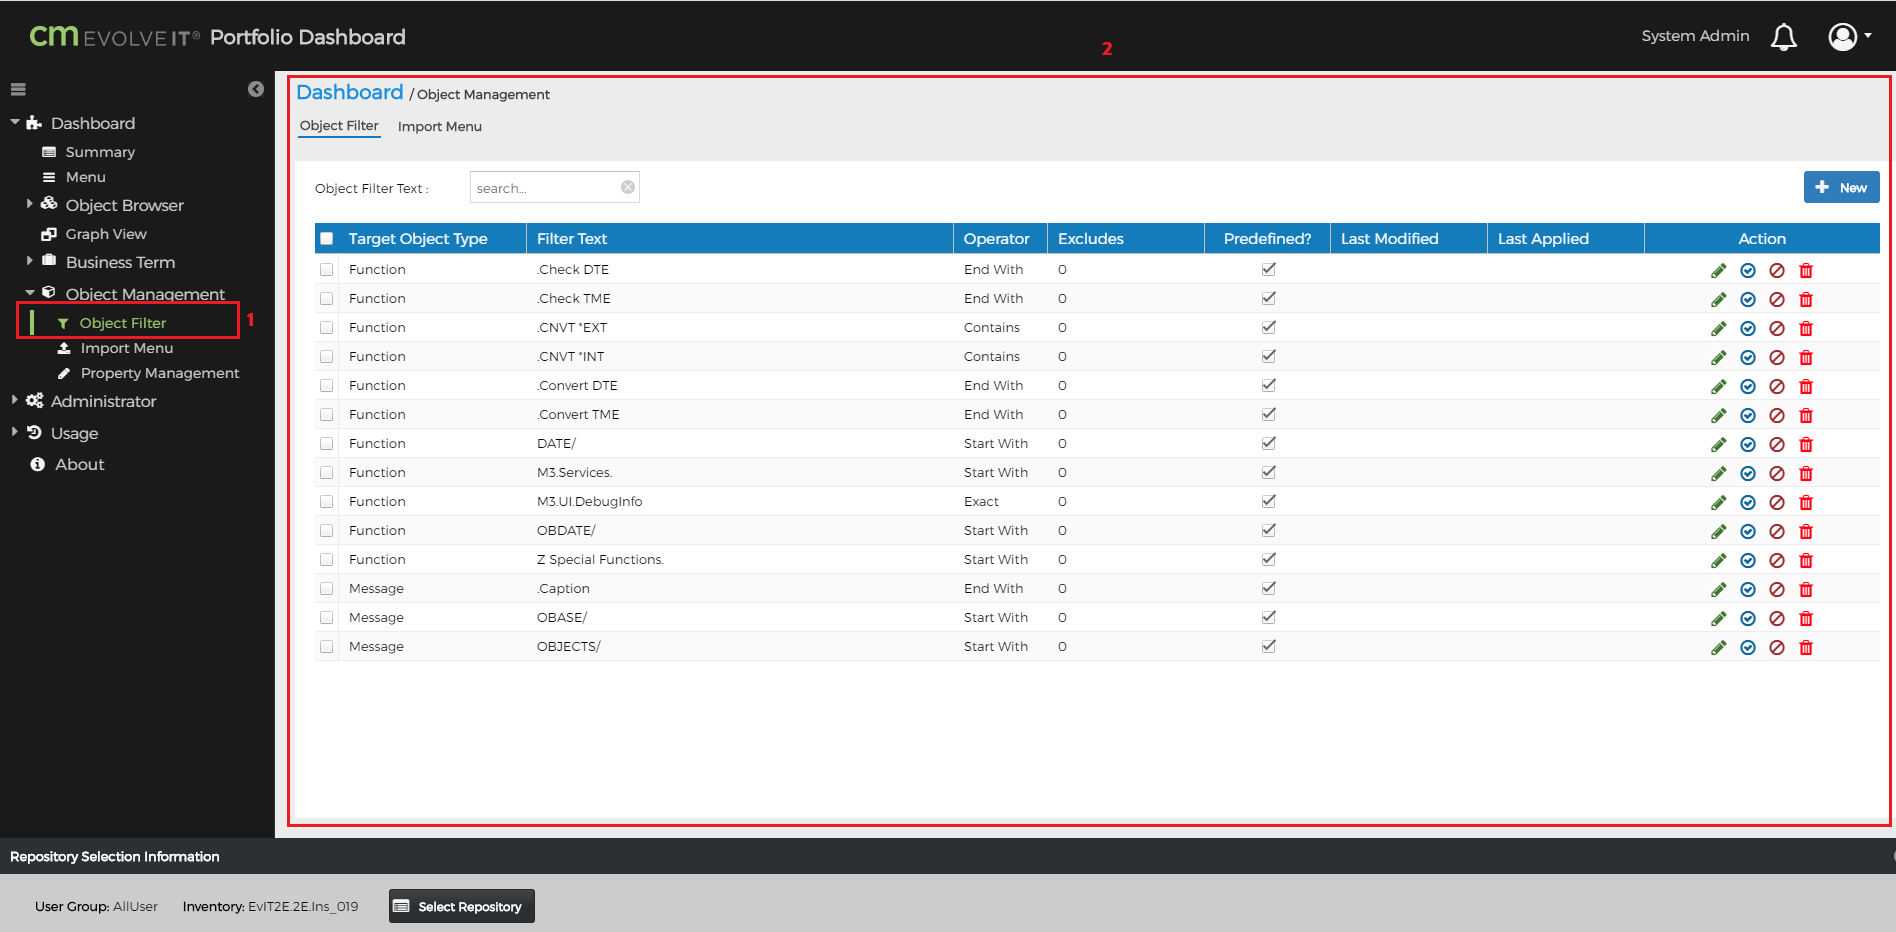The height and width of the screenshot is (932, 1896).
Task: Click unapply icon for DATE/ row
Action: [x=1777, y=444]
